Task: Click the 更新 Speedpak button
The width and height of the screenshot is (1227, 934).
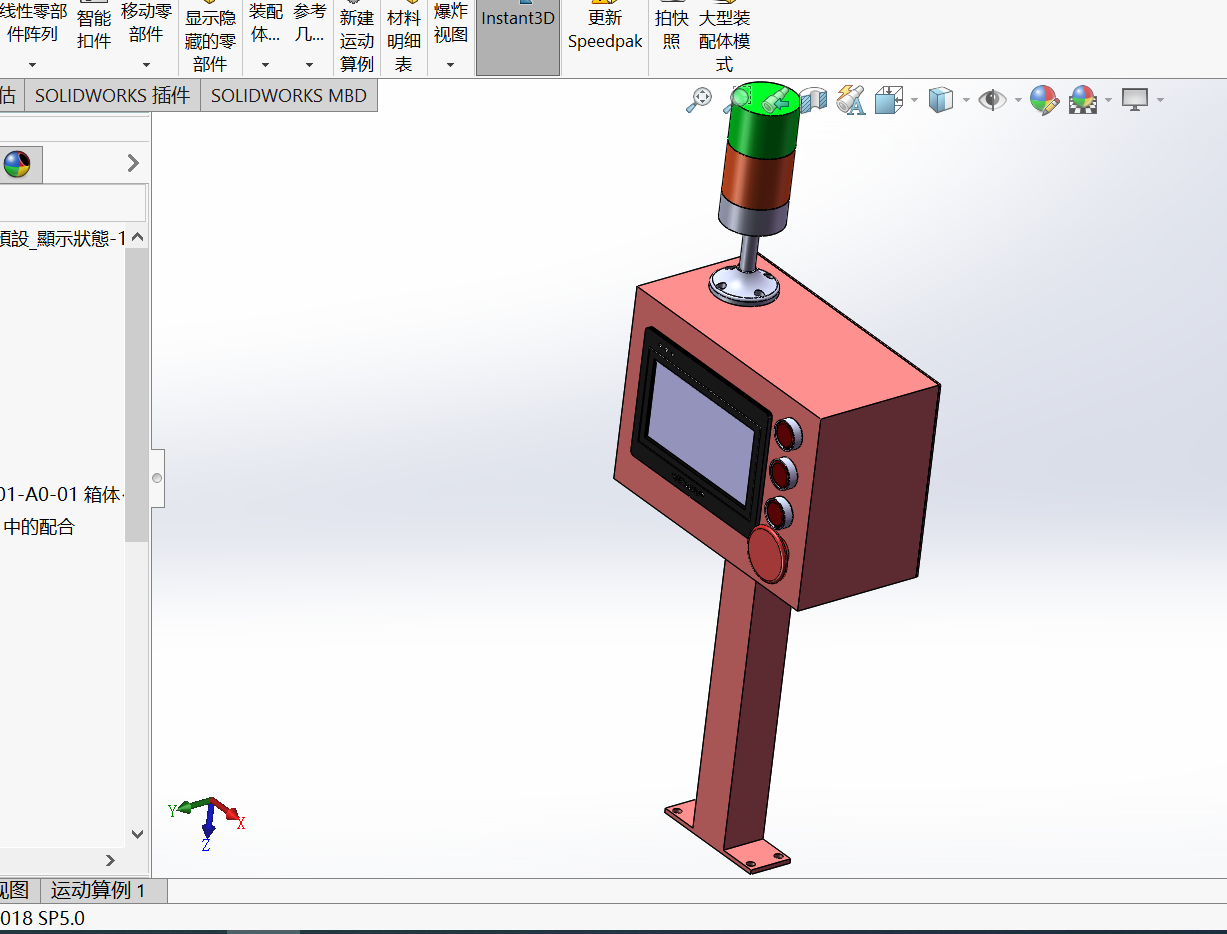Action: coord(605,30)
